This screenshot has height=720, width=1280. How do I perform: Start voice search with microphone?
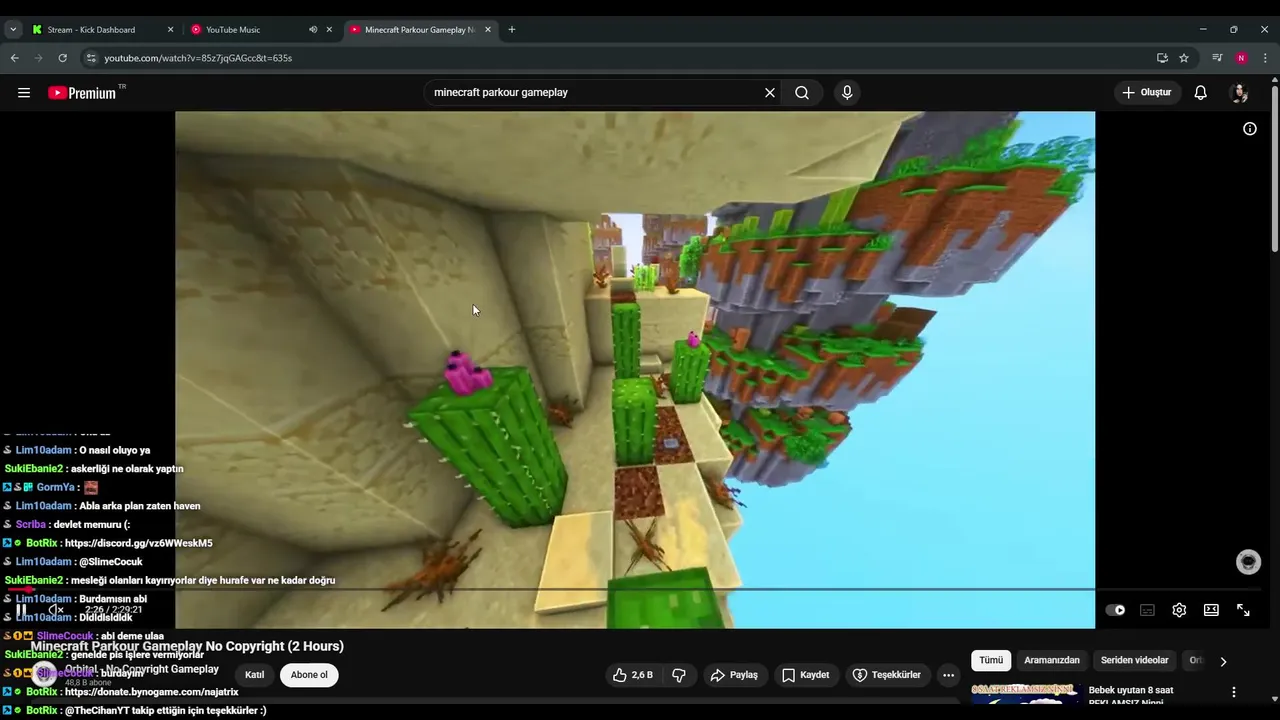(x=847, y=93)
